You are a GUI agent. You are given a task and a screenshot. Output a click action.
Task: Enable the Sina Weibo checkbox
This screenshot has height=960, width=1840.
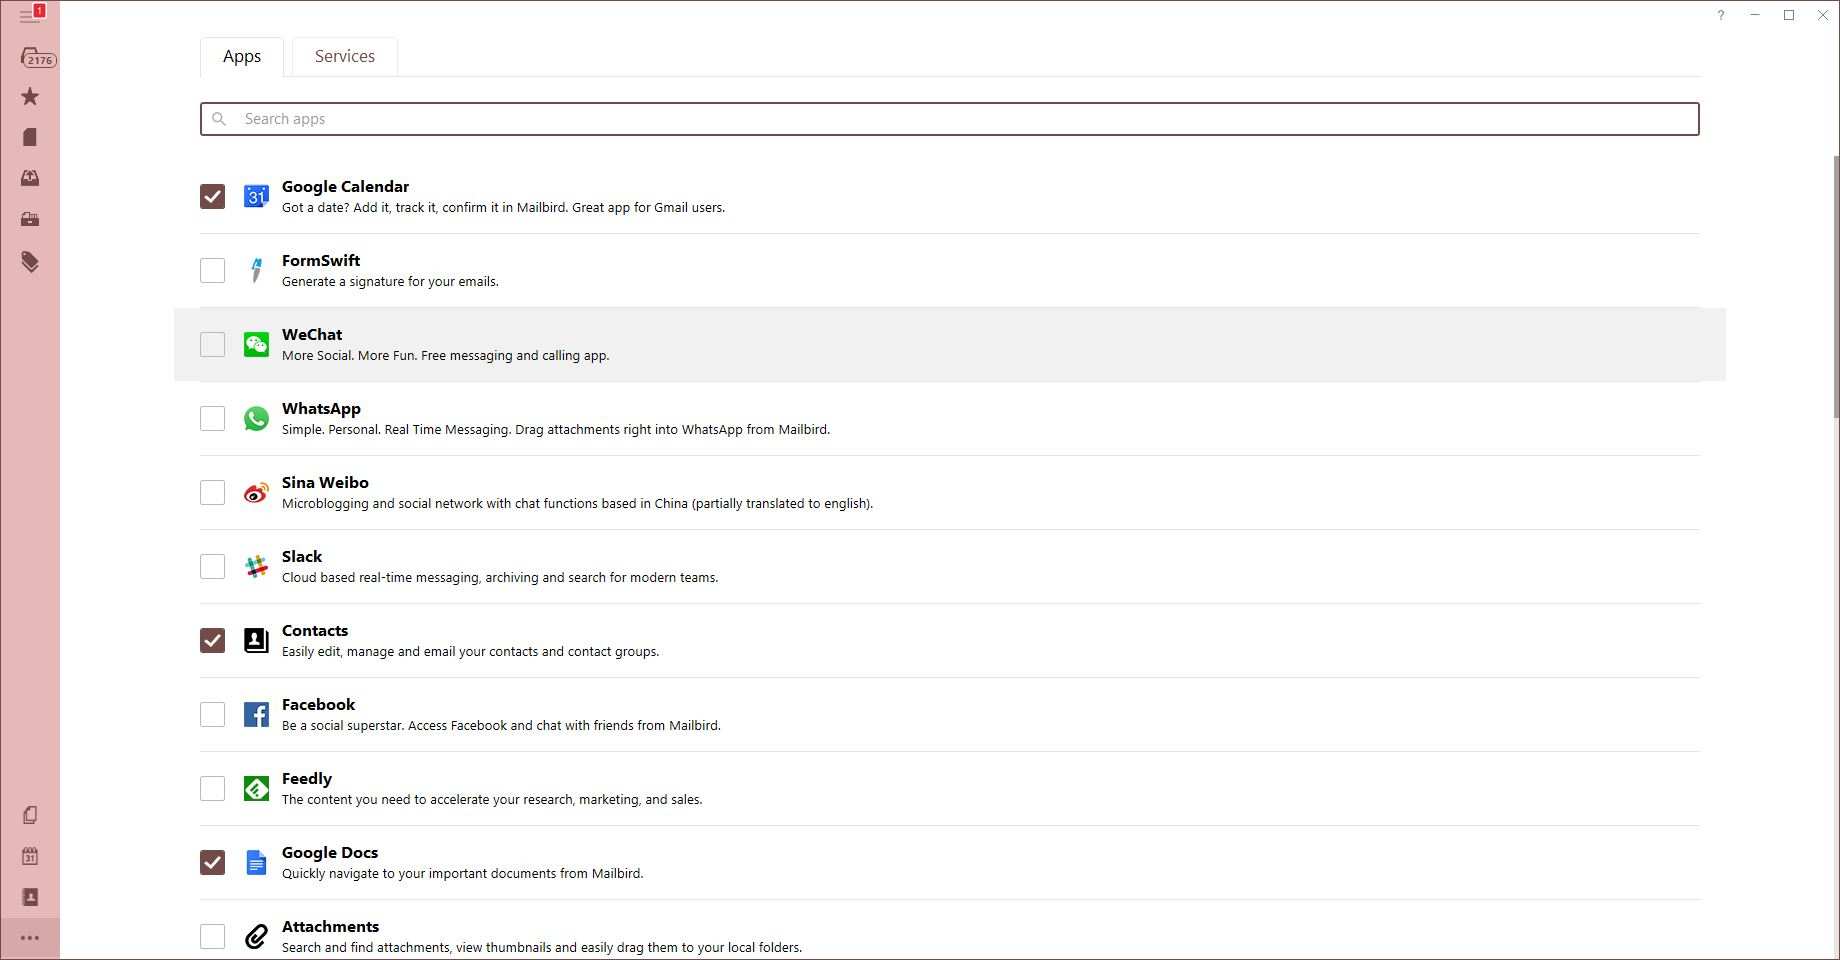click(212, 492)
